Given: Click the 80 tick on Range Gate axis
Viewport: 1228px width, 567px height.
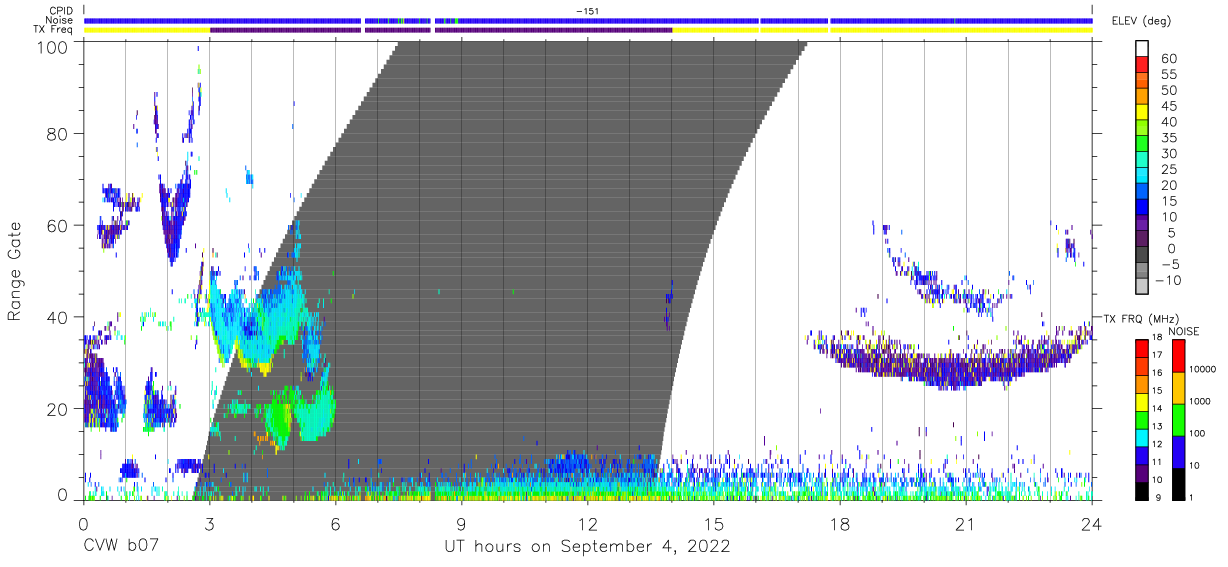Looking at the screenshot, I should pyautogui.click(x=59, y=133).
